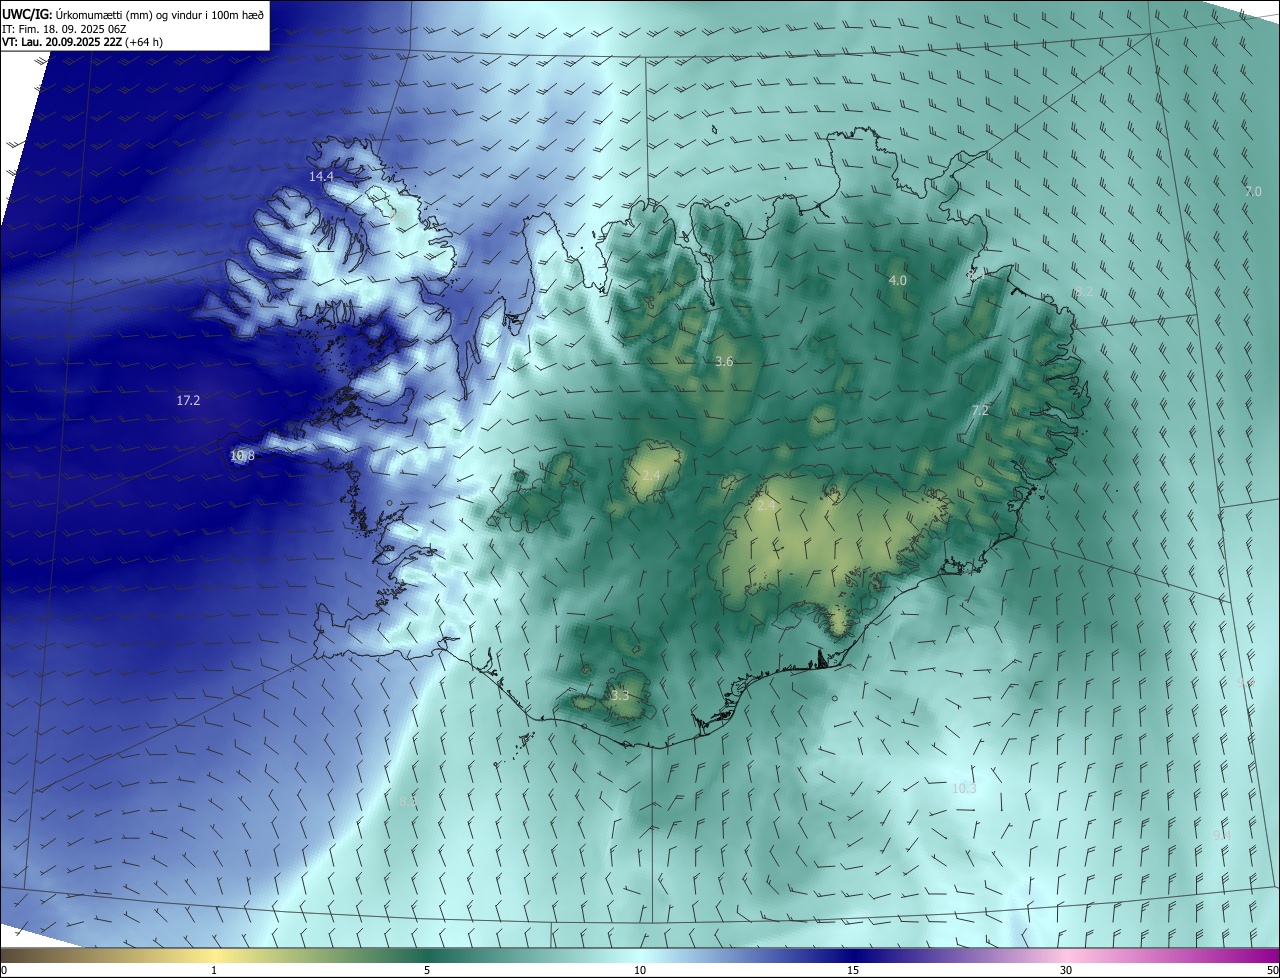Click the 8.2 value label off the coast
This screenshot has height=978, width=1280.
[1083, 292]
